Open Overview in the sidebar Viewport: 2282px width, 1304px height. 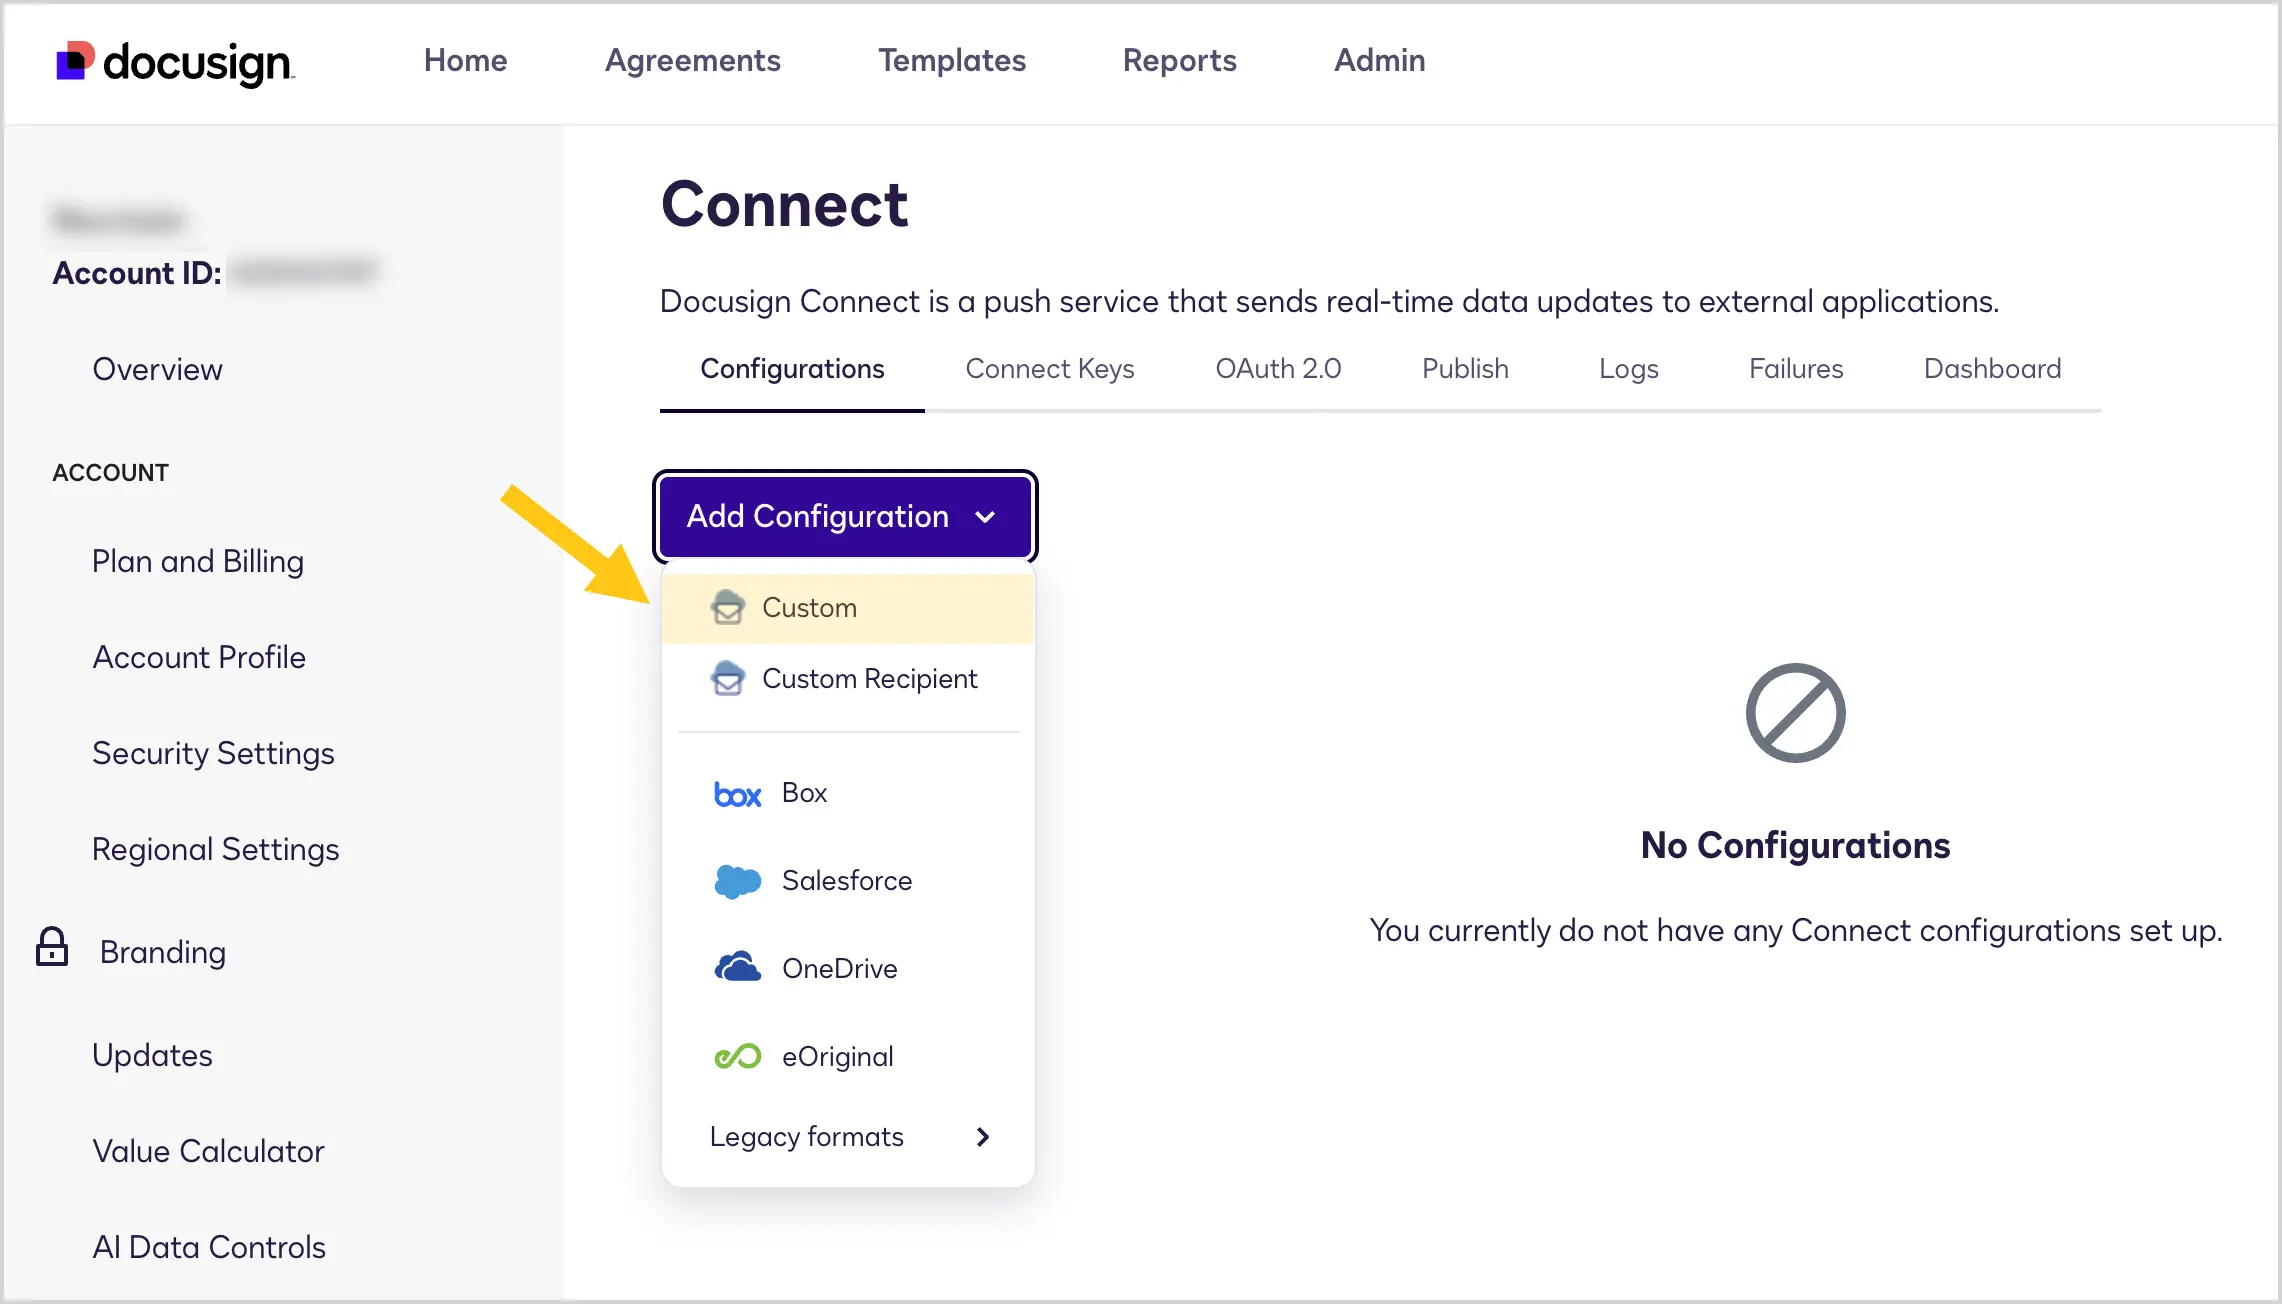pyautogui.click(x=157, y=369)
